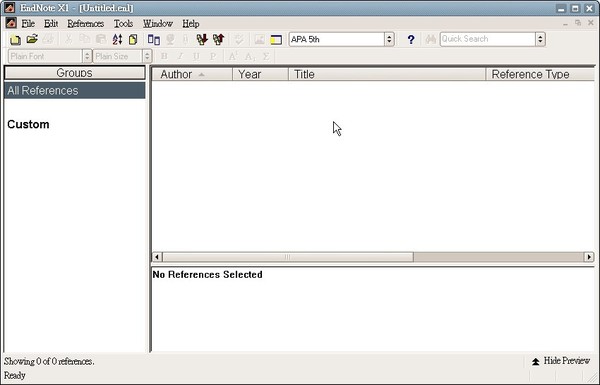Toggle Superscript formatting button
This screenshot has width=600, height=385.
(233, 57)
